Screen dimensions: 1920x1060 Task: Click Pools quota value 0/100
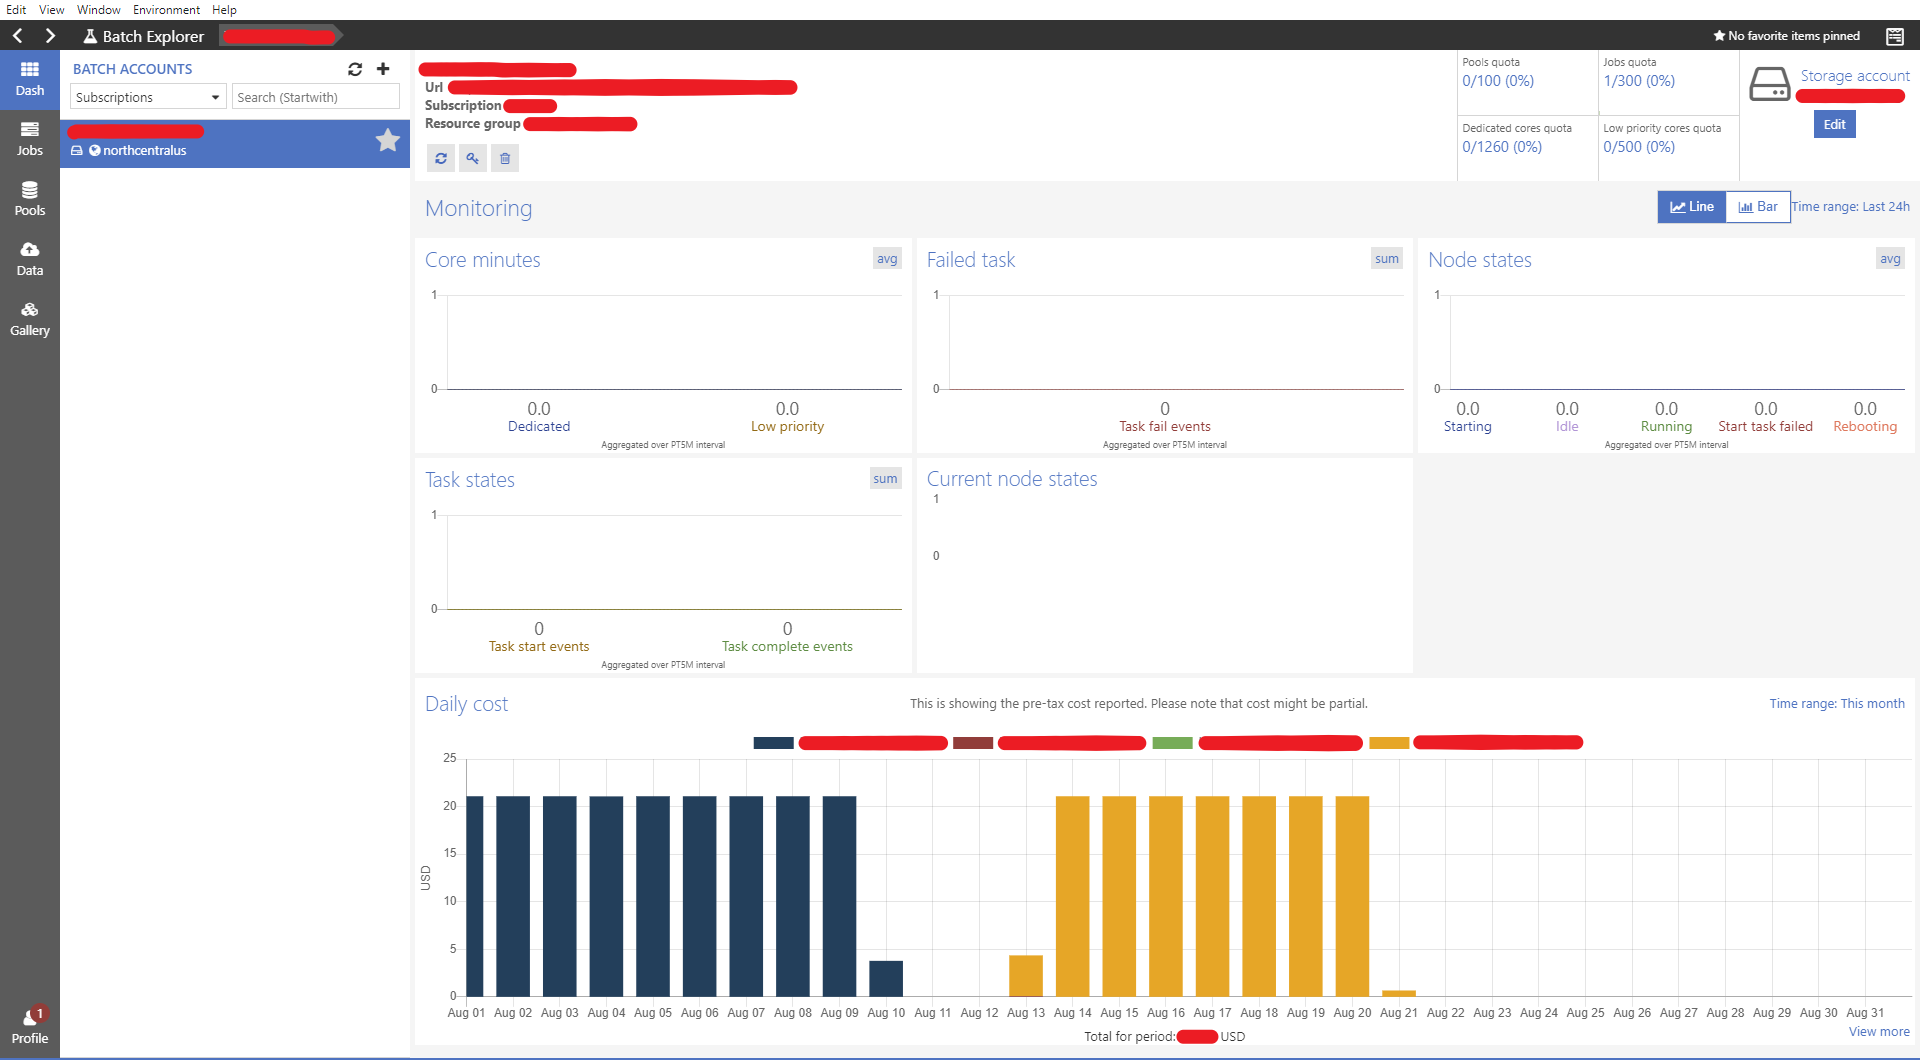(x=1498, y=81)
